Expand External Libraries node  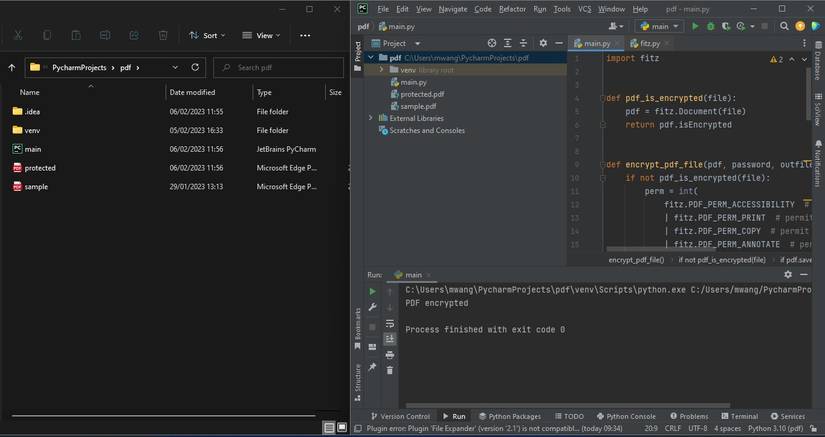pos(370,118)
